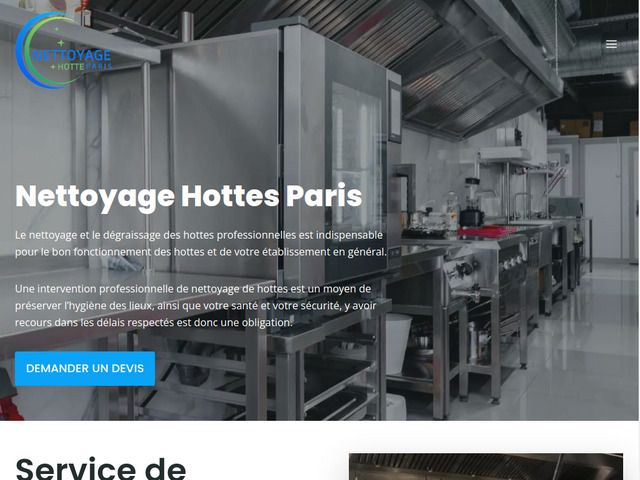
Task: Select the paragraph starting Une intervention professionnelle
Action: click(196, 305)
